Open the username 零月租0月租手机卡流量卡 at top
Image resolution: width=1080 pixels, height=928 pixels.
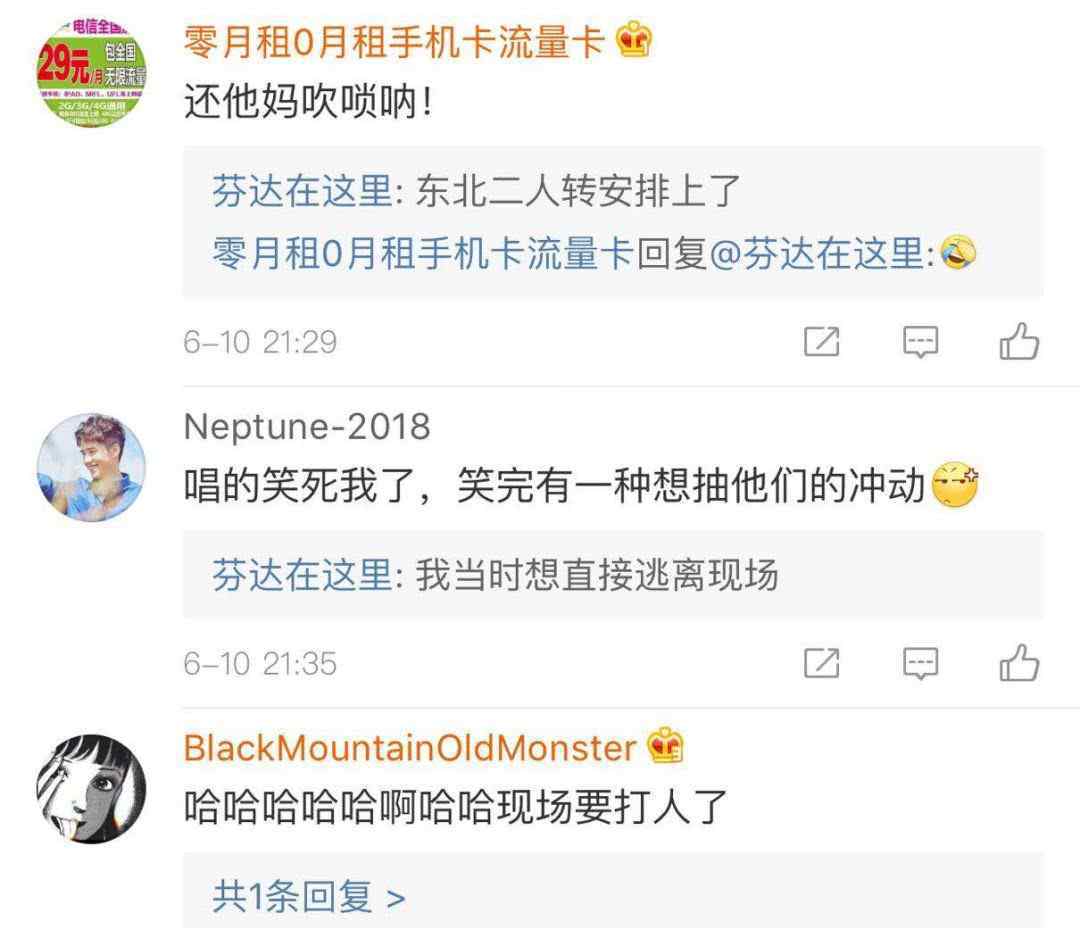pyautogui.click(x=394, y=41)
